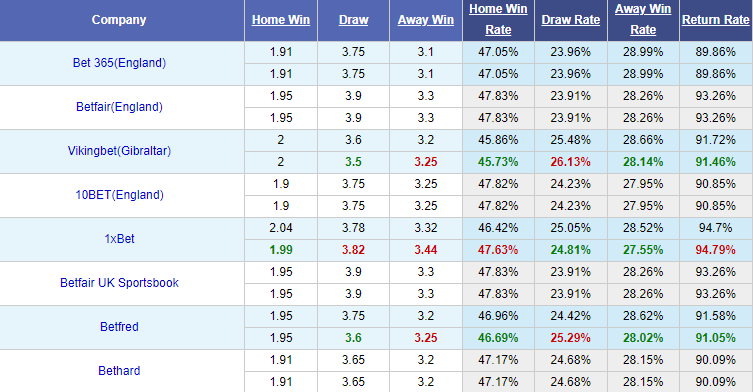Open Betfred company link
This screenshot has width=753, height=392.
[119, 327]
